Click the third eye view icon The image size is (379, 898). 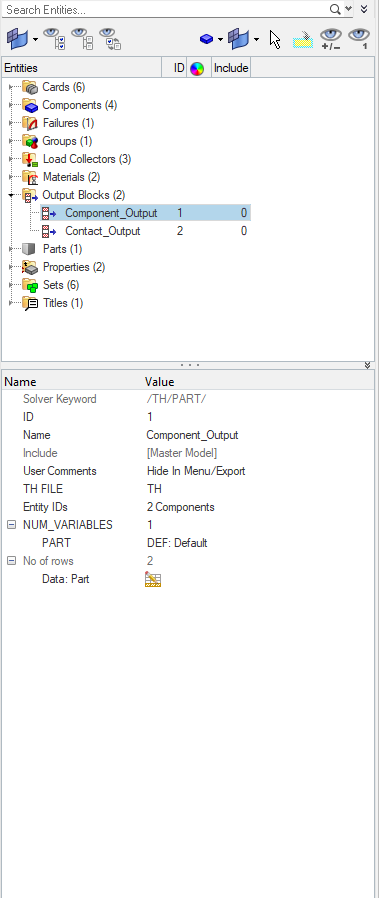click(x=109, y=38)
